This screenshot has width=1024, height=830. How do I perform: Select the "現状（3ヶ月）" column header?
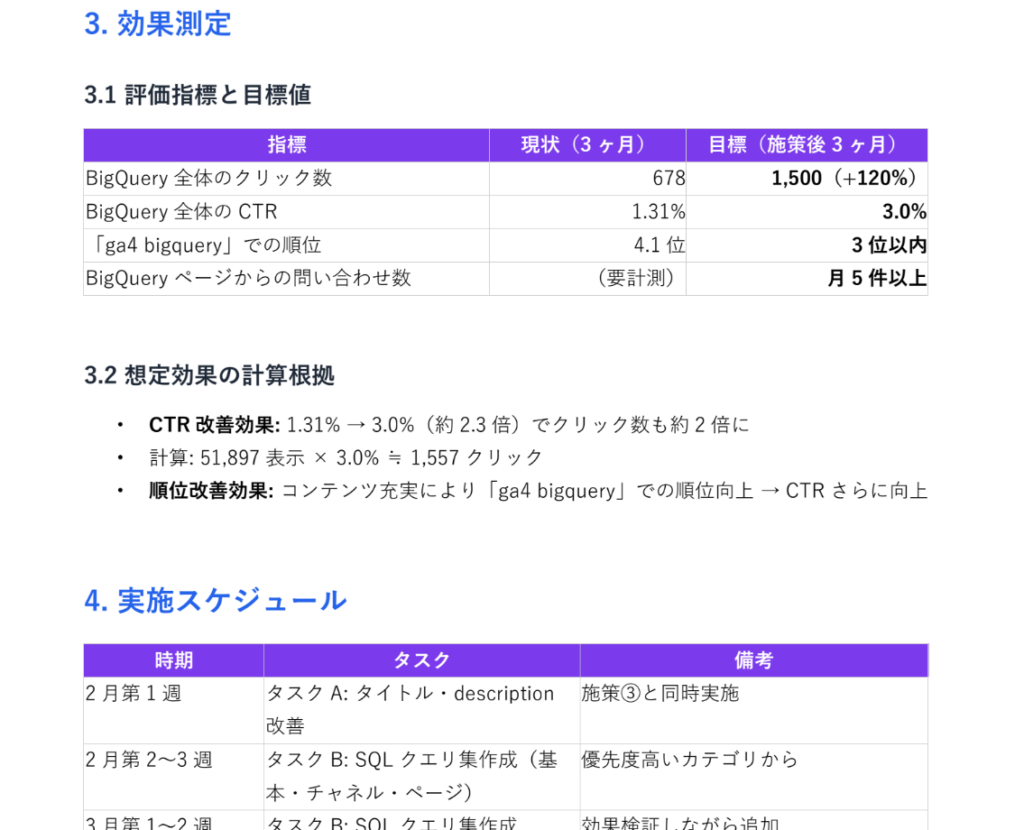[x=587, y=145]
